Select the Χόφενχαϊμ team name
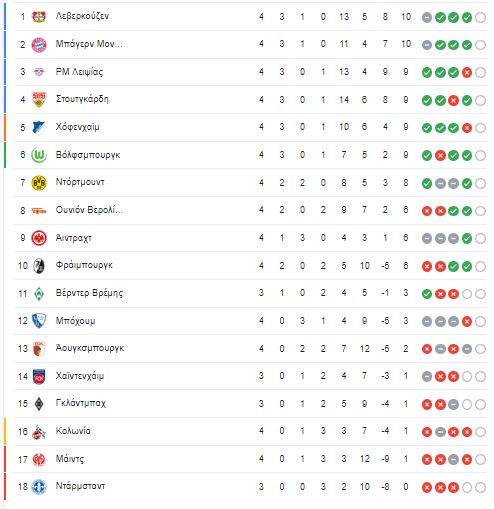Viewport: 494px width, 509px height. coord(77,127)
